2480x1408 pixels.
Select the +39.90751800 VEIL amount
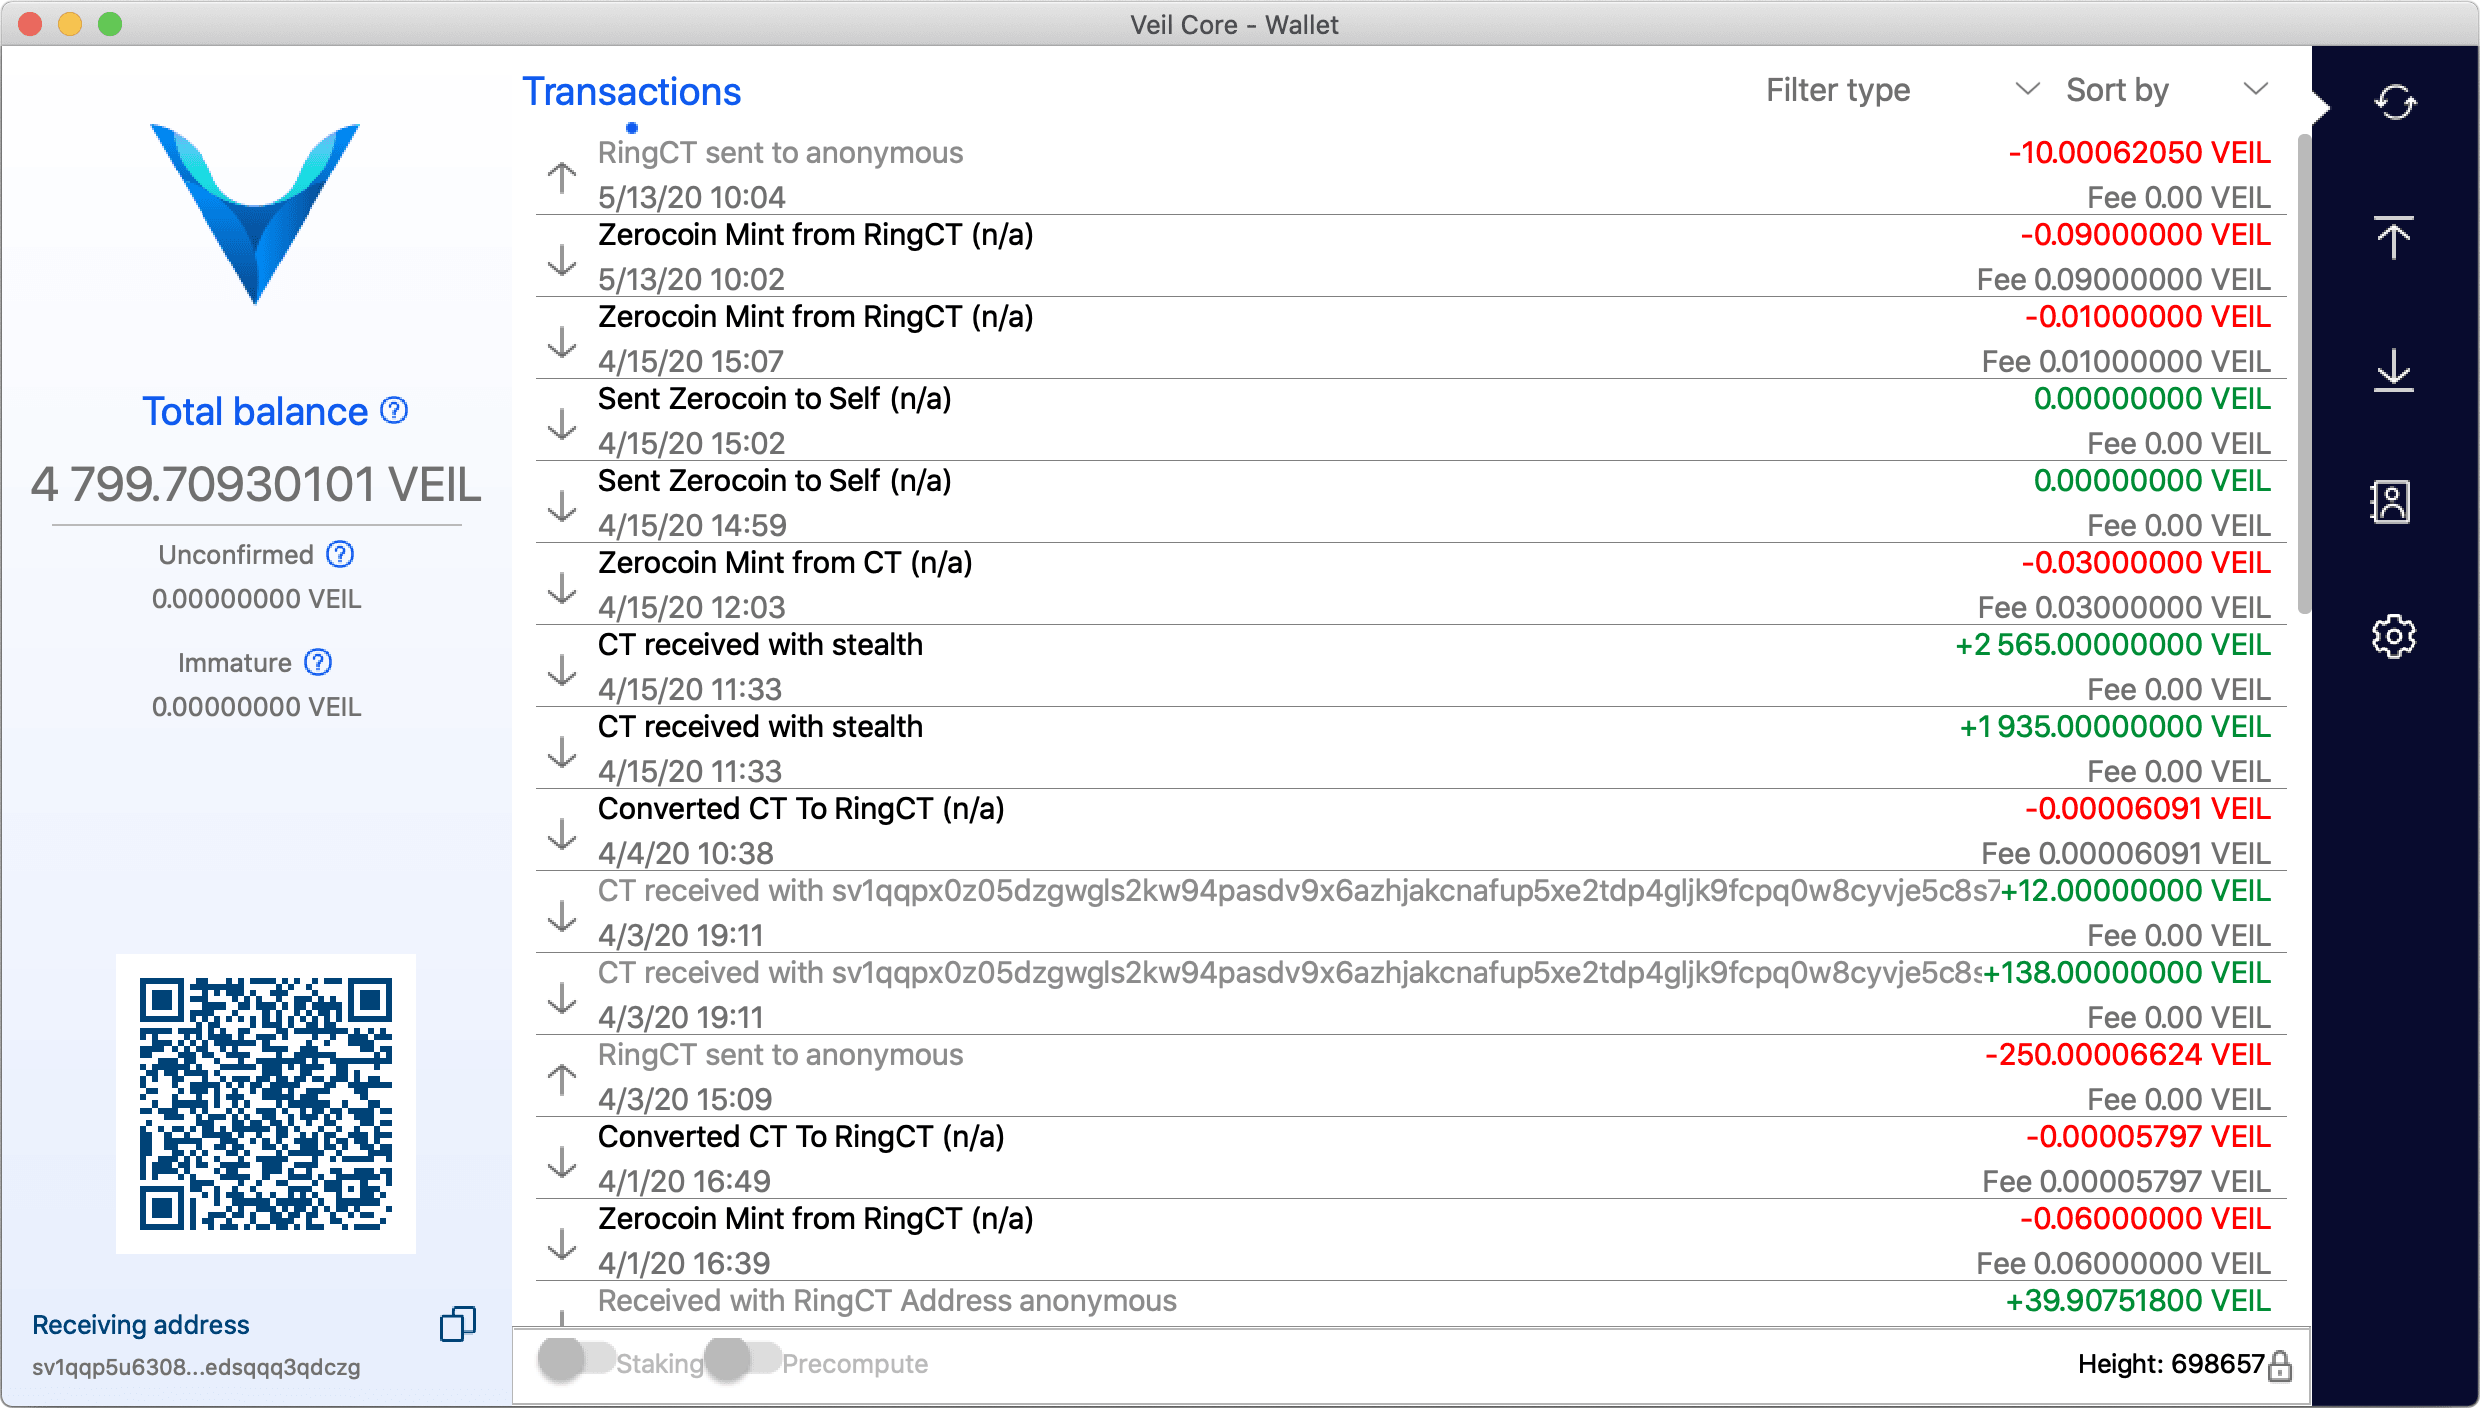[2139, 1301]
